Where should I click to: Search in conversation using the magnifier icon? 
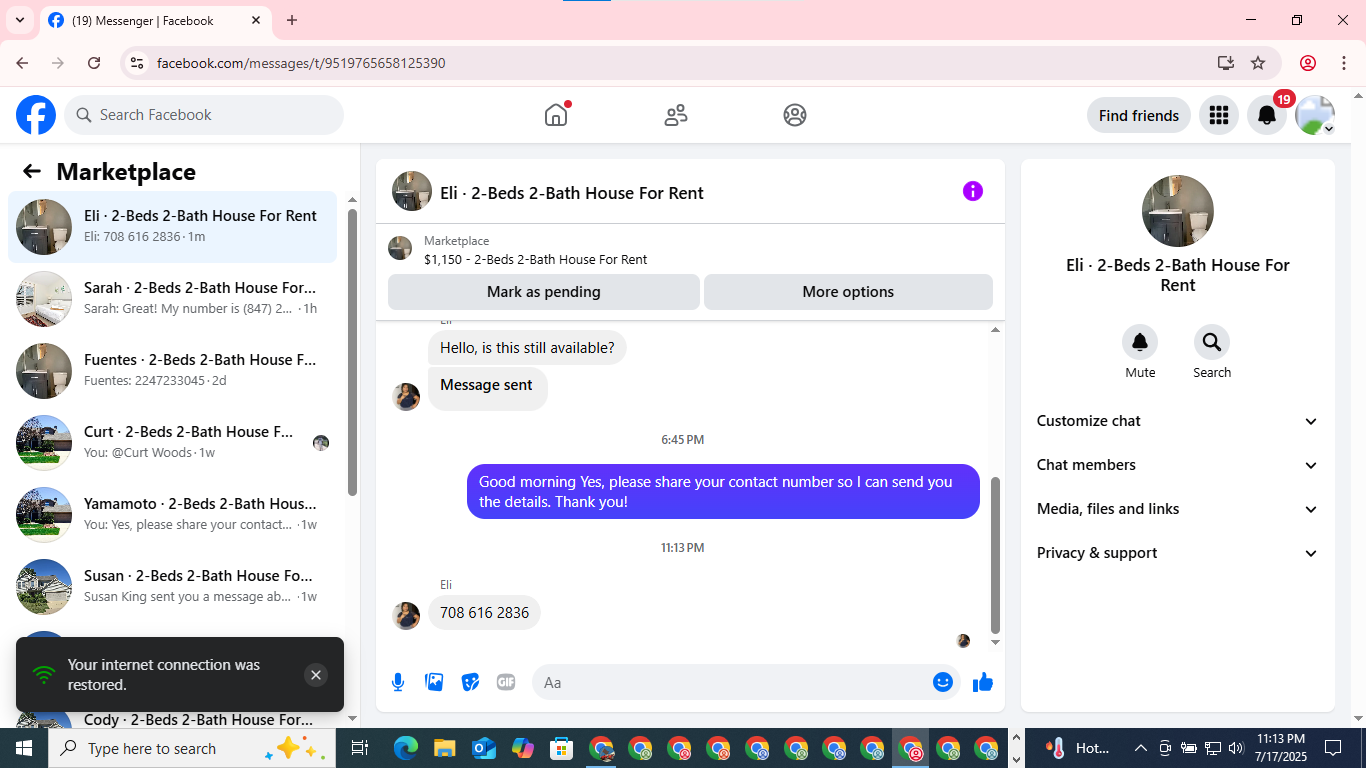coord(1212,343)
